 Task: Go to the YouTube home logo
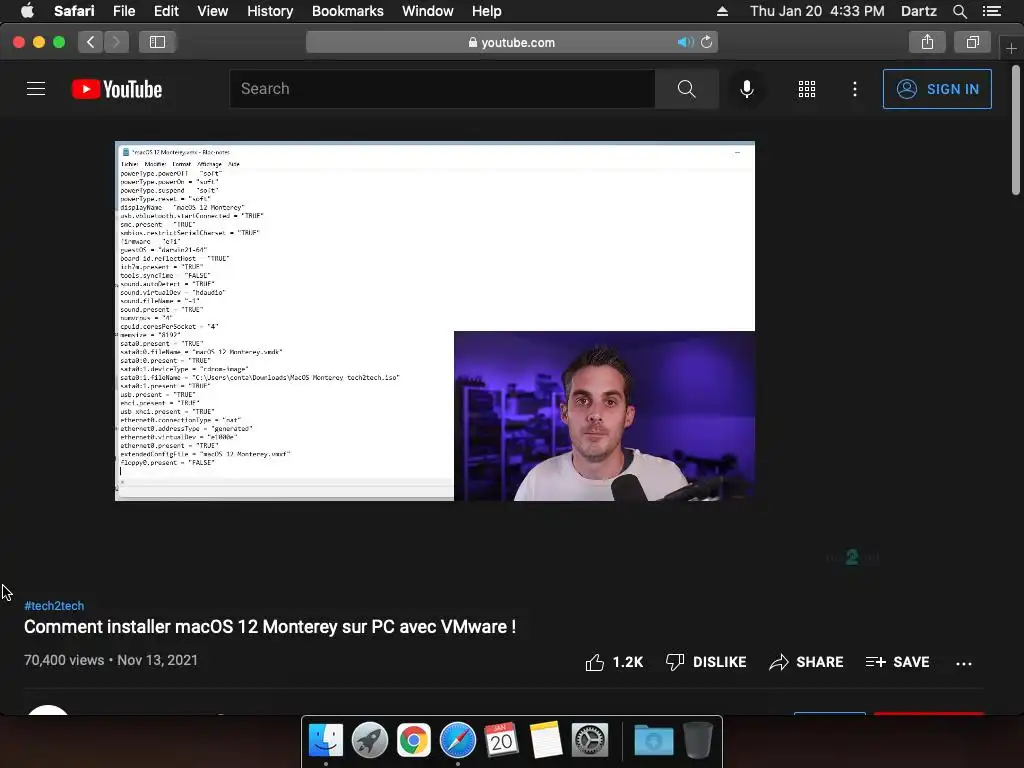click(x=117, y=89)
